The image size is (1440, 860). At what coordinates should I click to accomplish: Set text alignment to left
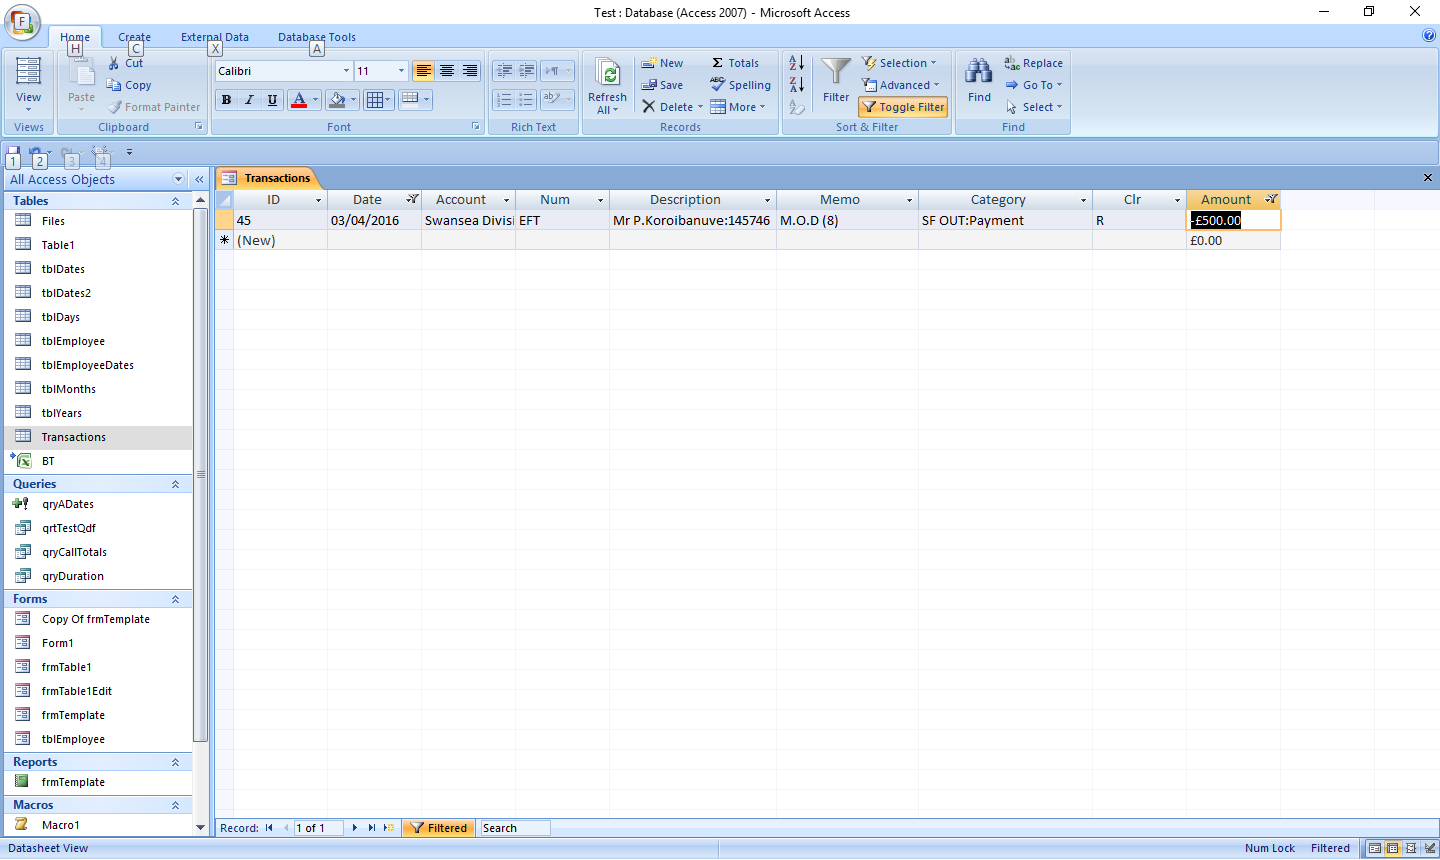pyautogui.click(x=424, y=71)
